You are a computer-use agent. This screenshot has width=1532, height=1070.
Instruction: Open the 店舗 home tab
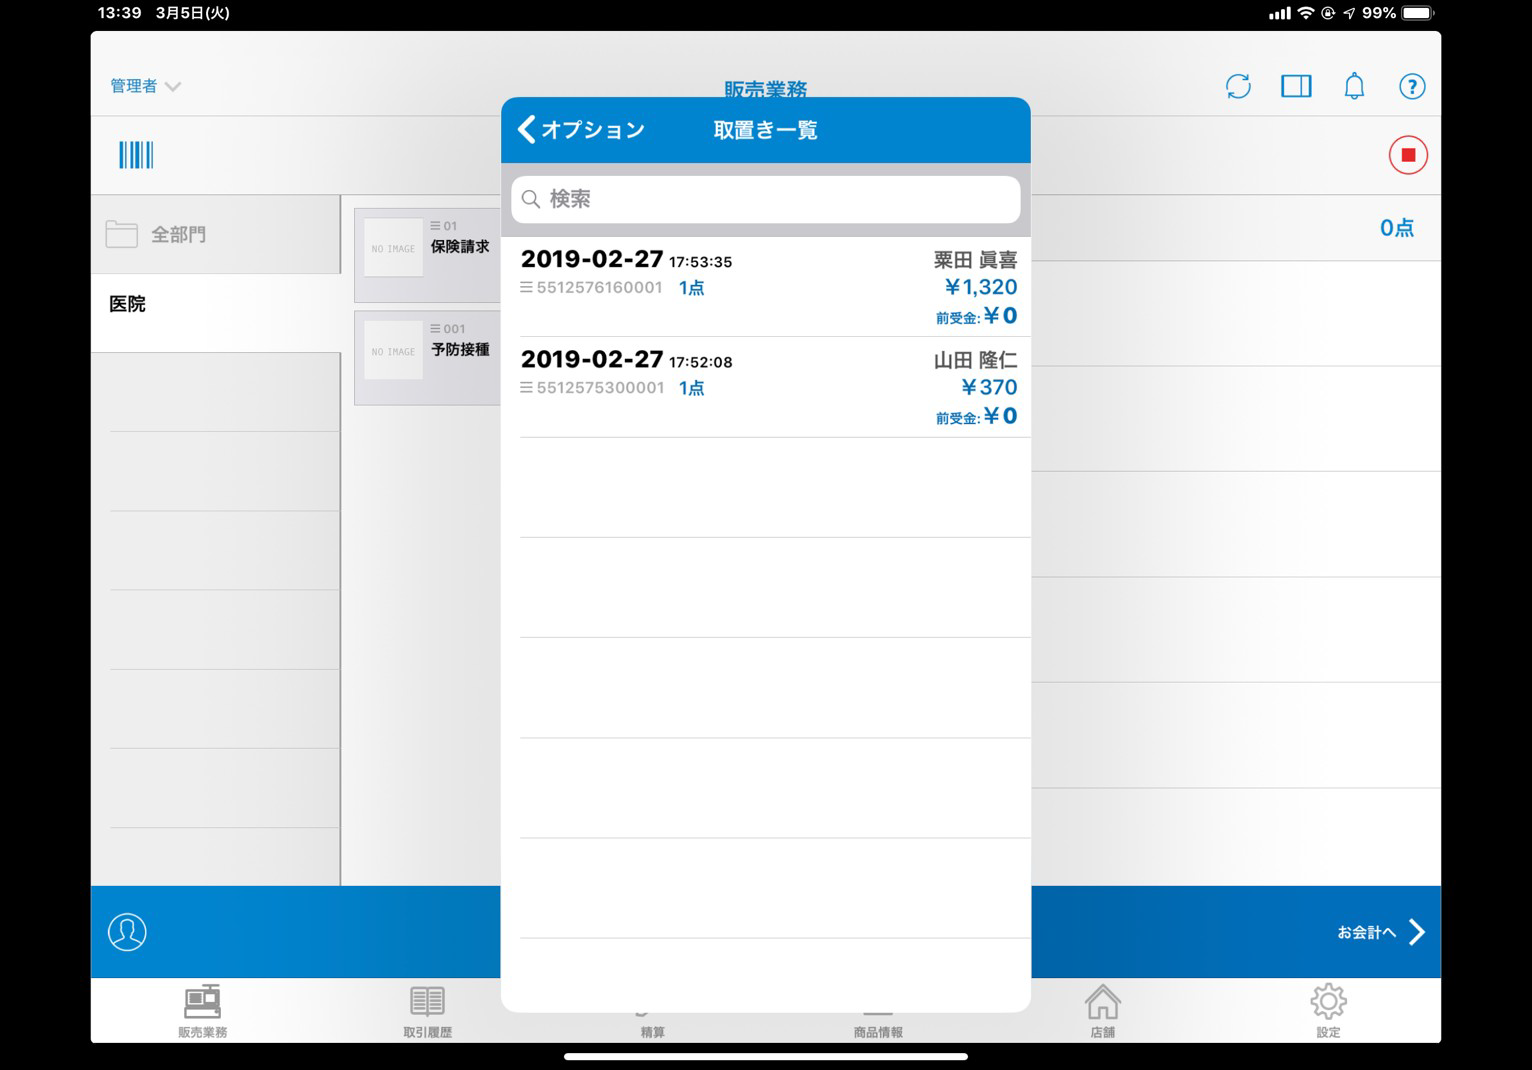pyautogui.click(x=1102, y=1010)
